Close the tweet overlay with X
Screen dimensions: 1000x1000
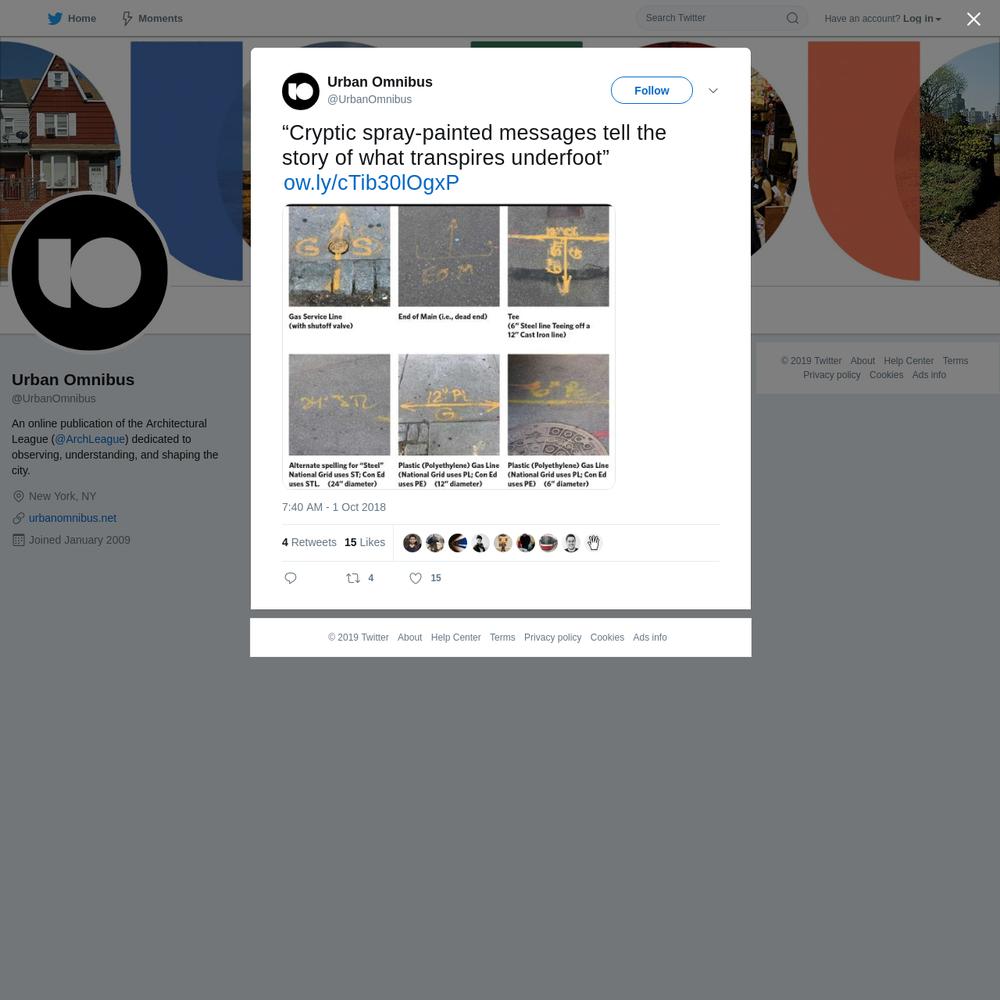(x=973, y=19)
